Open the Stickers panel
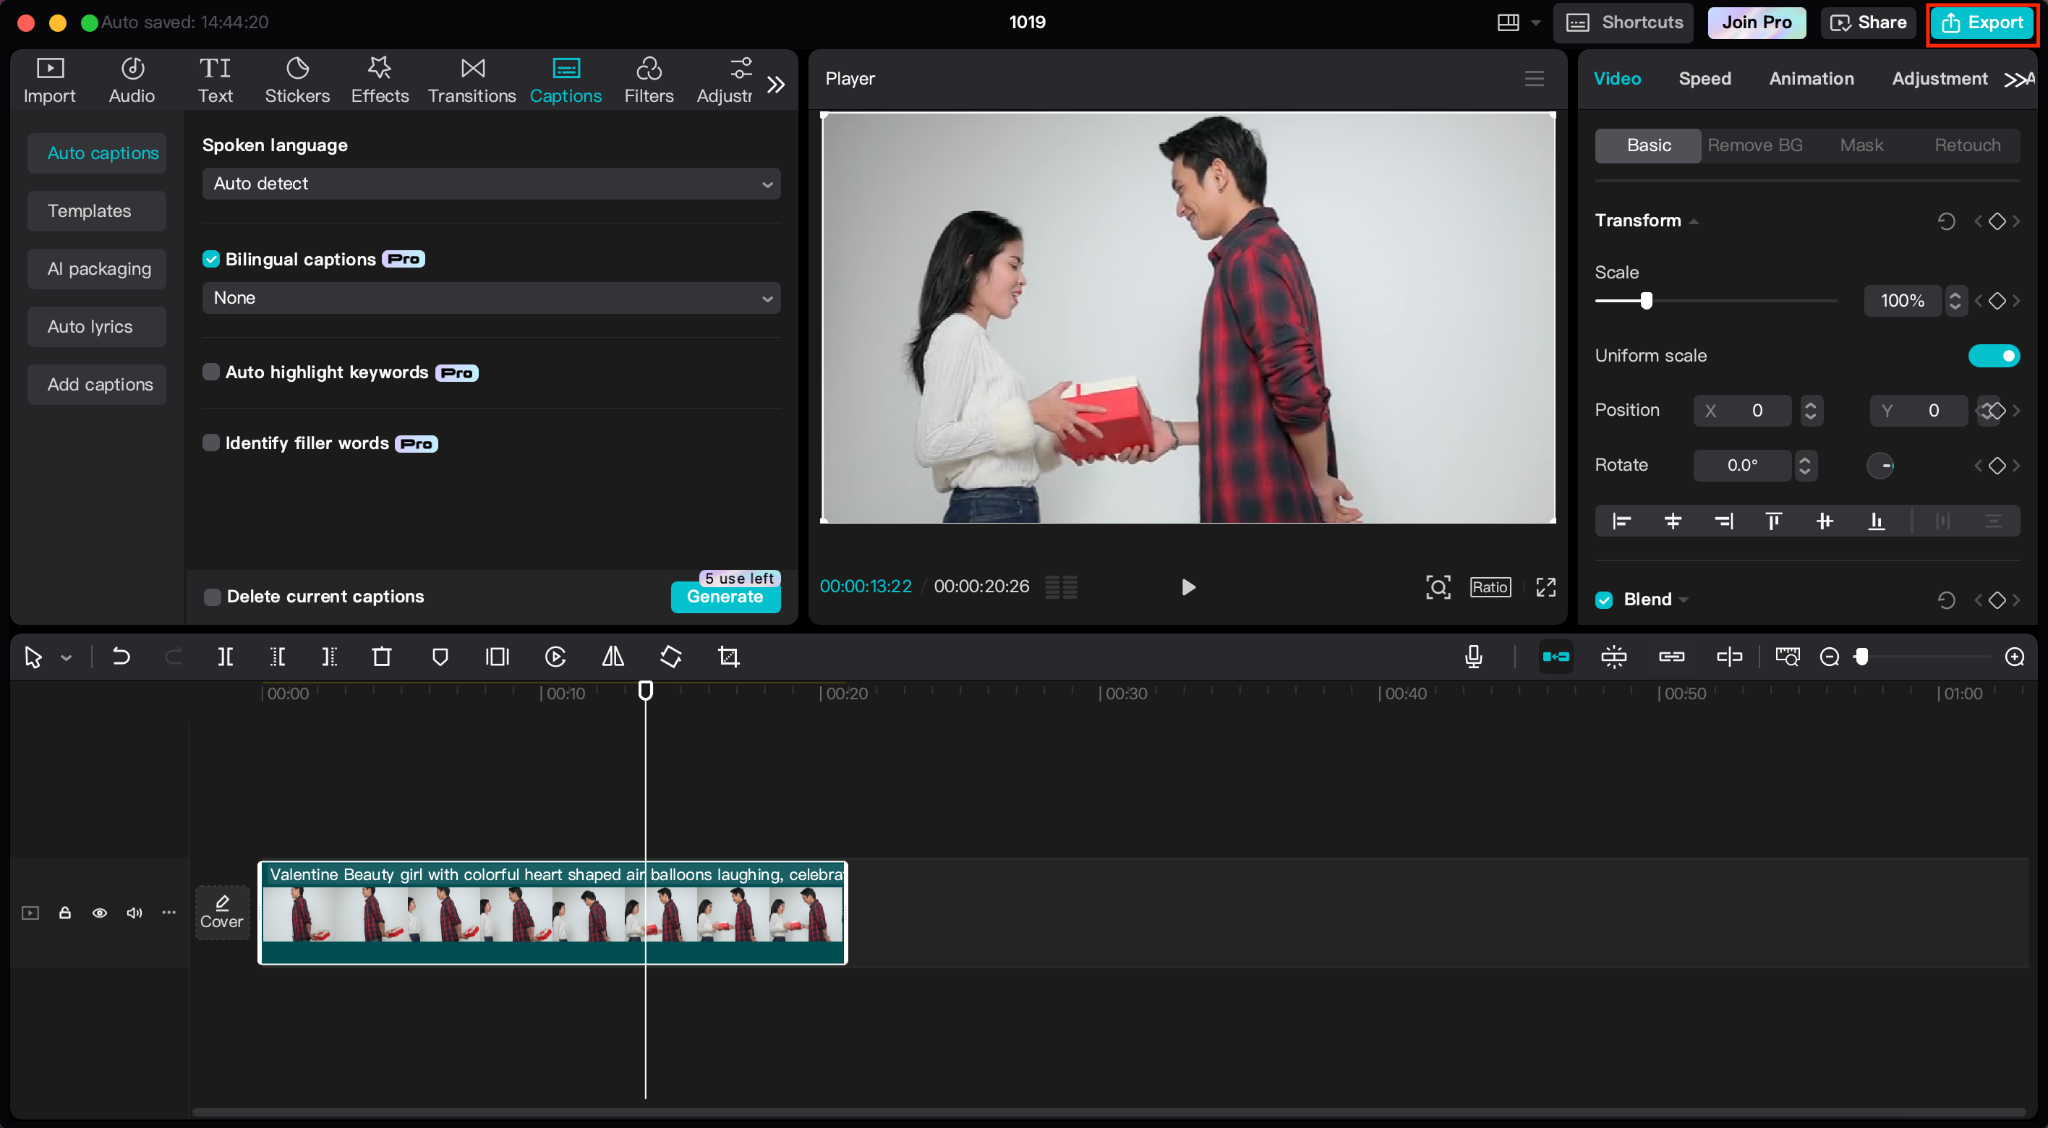 (297, 80)
